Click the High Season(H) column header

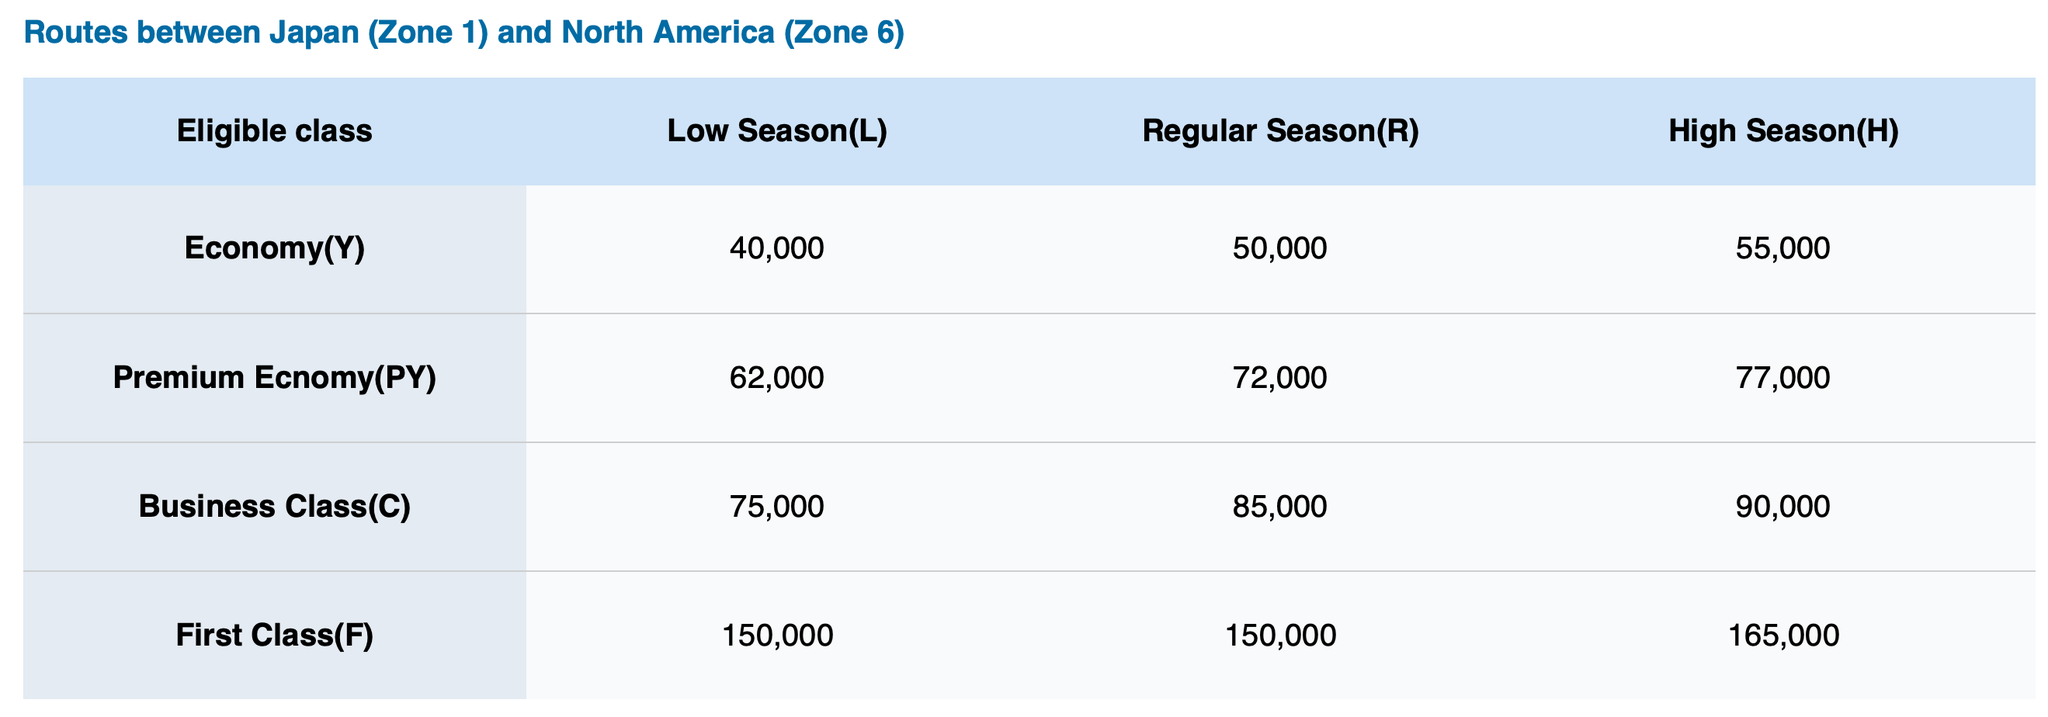(x=1783, y=131)
